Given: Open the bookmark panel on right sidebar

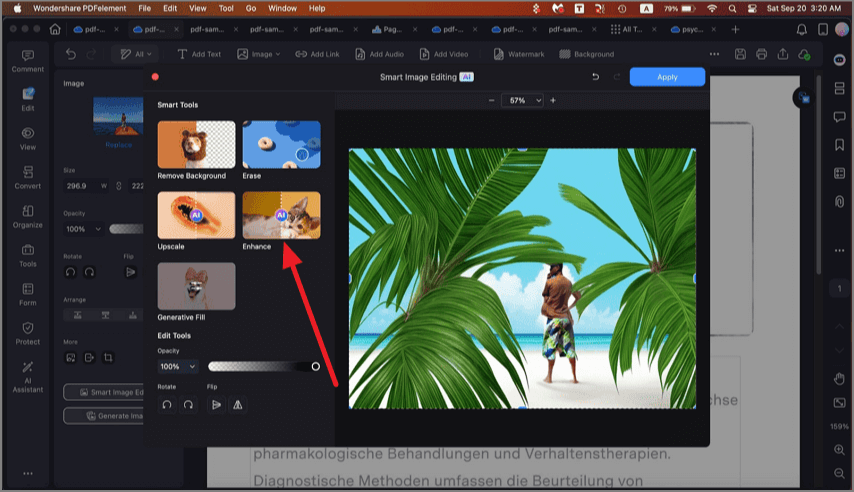Looking at the screenshot, I should click(839, 145).
